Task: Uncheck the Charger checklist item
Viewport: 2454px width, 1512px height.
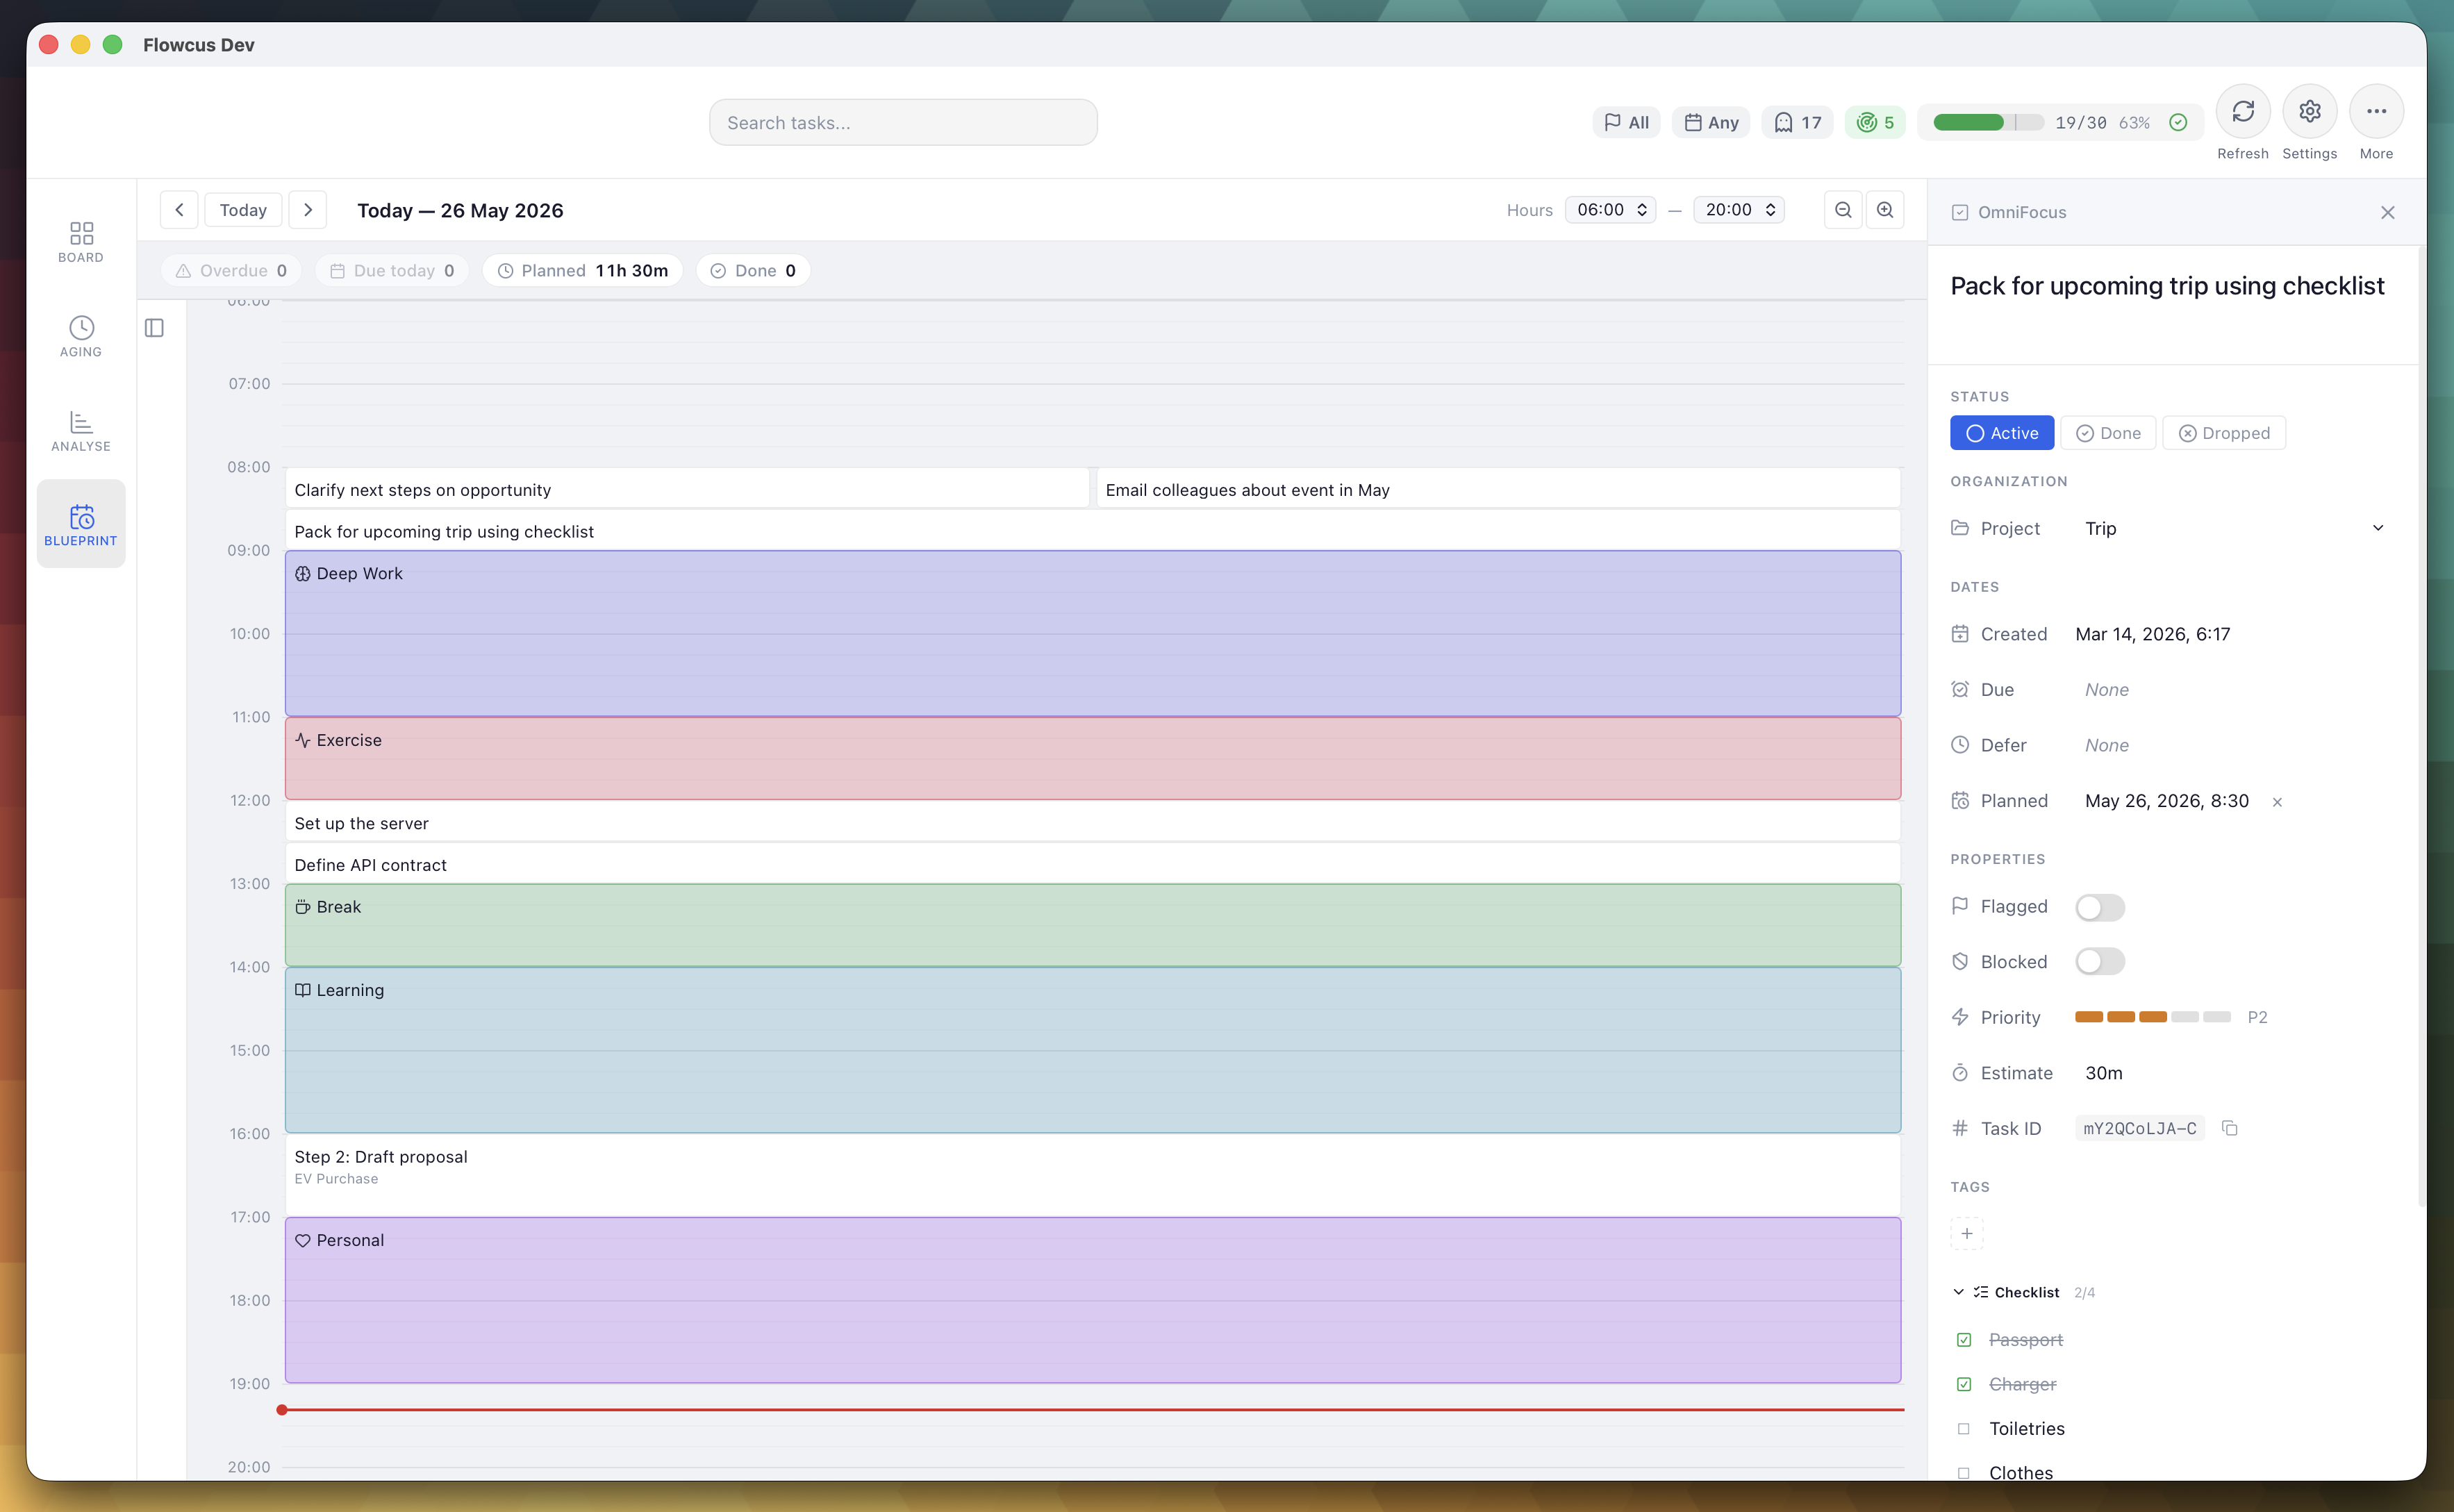Action: 1963,1384
